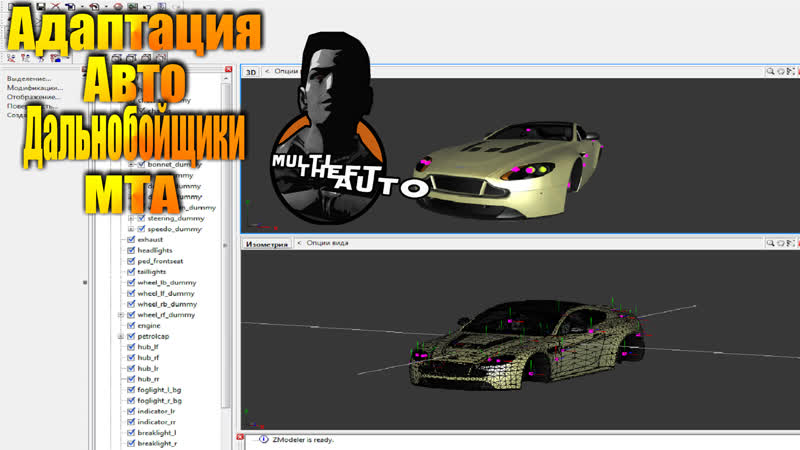Click 'ZModeler is ready.' status message

click(303, 439)
